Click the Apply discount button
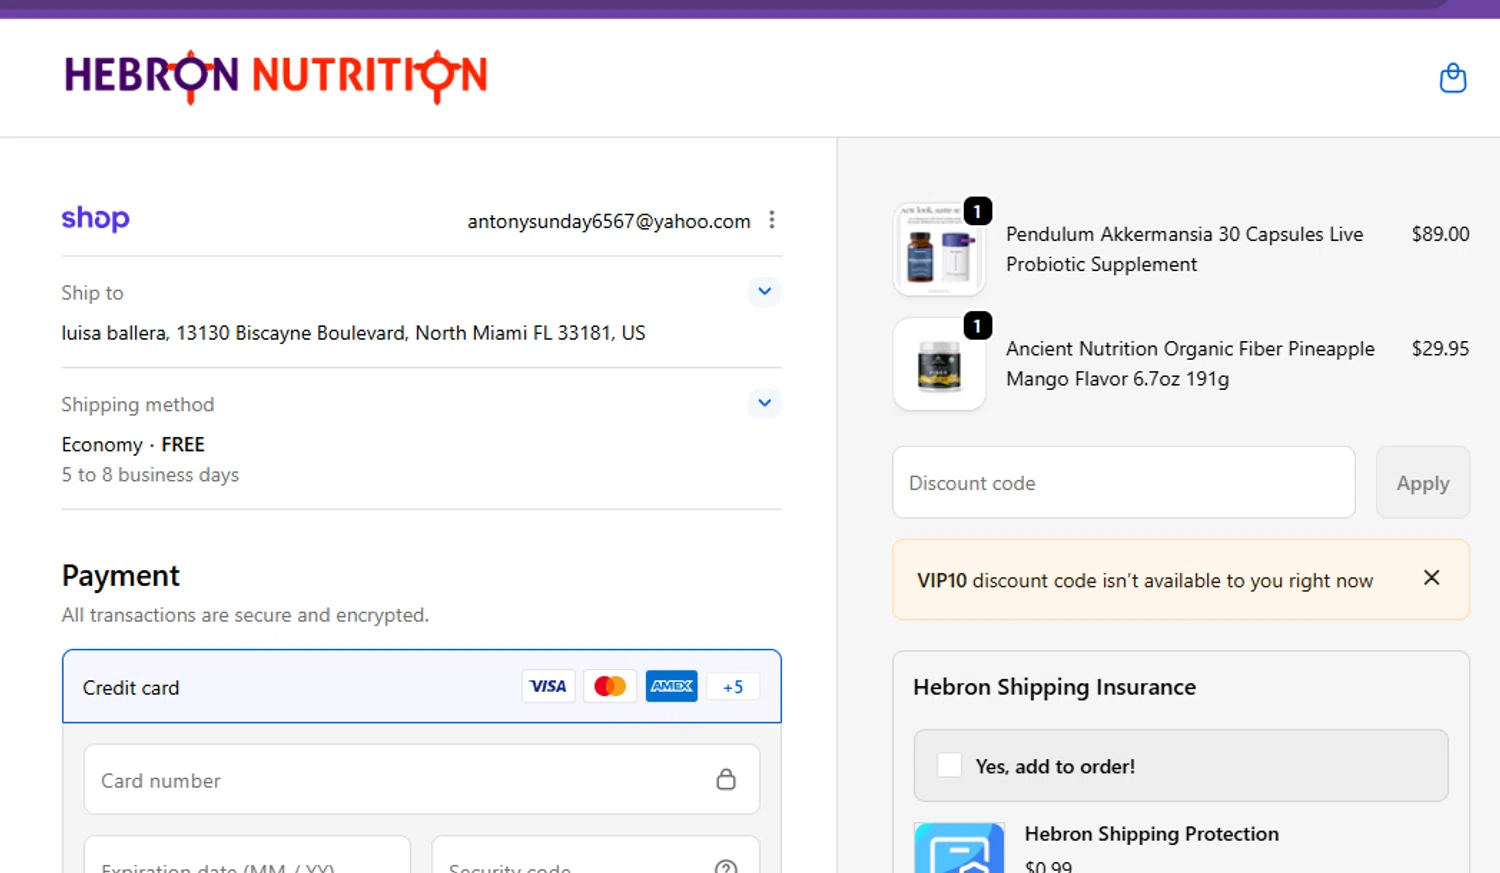The image size is (1500, 873). [1423, 482]
